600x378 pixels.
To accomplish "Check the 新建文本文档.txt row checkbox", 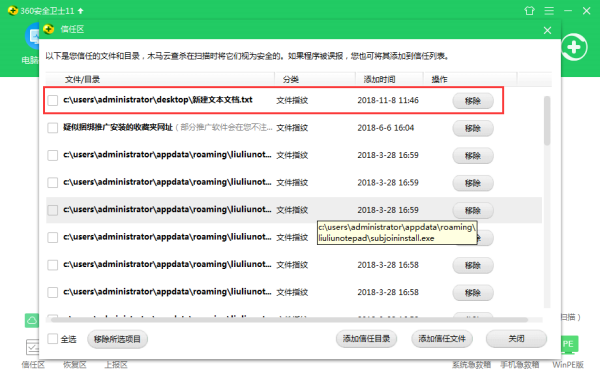I will coord(52,100).
